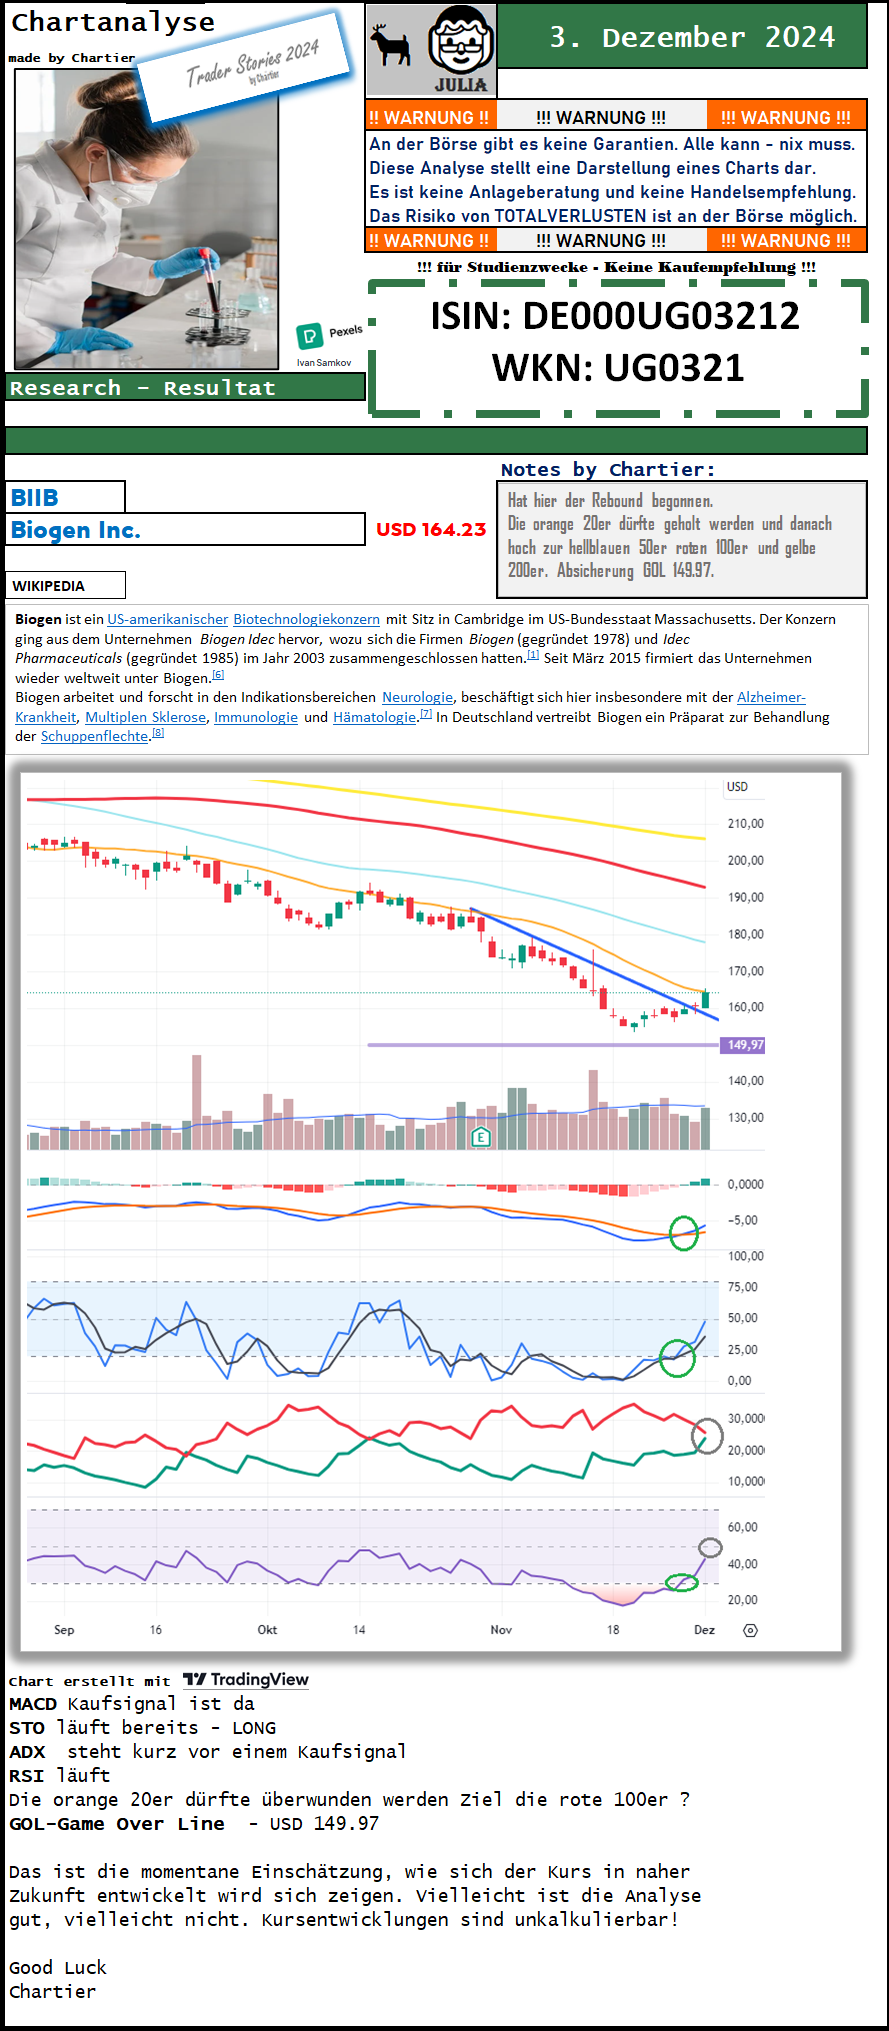Open chart settings gear icon near Dez
The image size is (889, 2031).
(x=750, y=1630)
